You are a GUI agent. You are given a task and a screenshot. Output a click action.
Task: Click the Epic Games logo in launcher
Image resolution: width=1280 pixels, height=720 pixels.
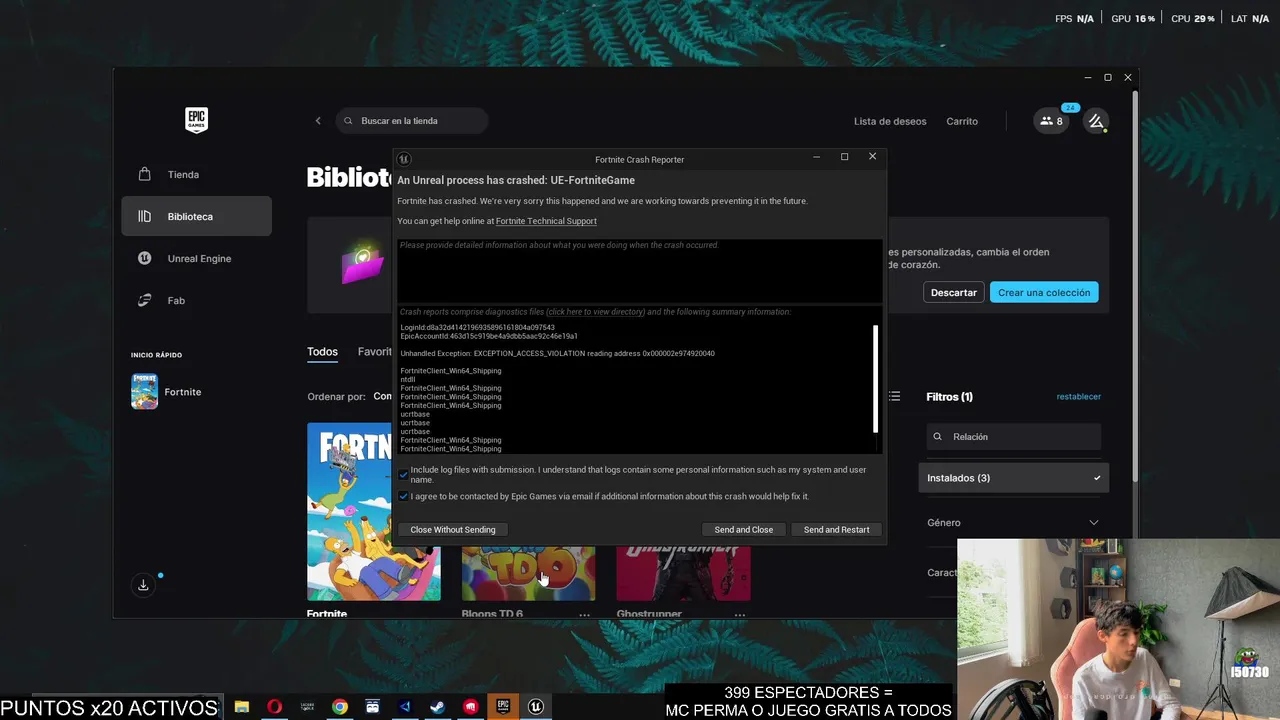pyautogui.click(x=196, y=120)
